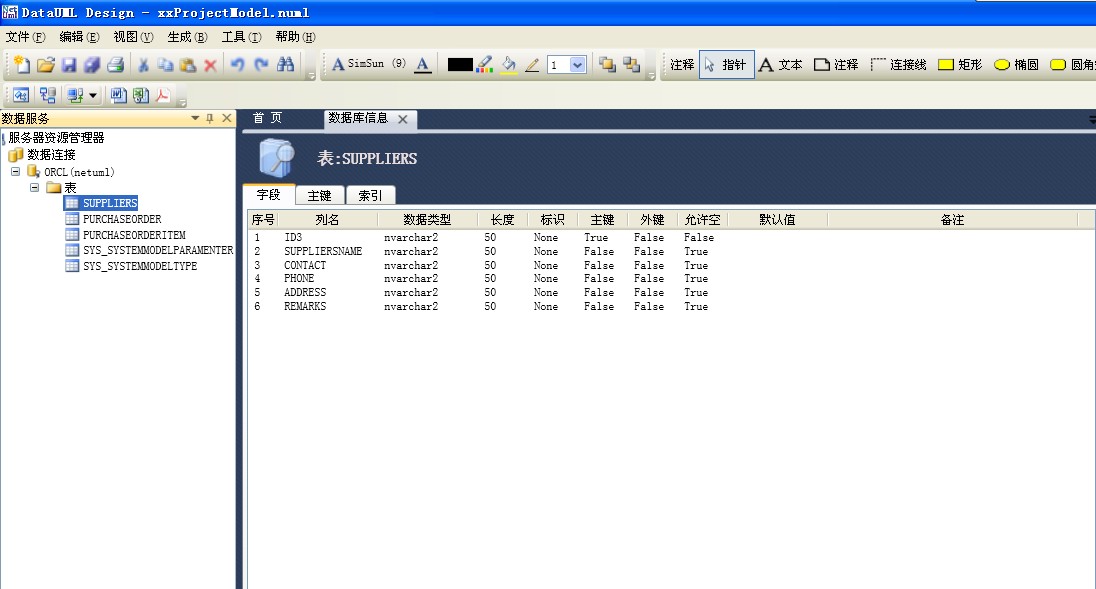Screen dimensions: 1096x589
Task: Select the PURCHASEORDERITEM table in tree
Action: coord(134,235)
